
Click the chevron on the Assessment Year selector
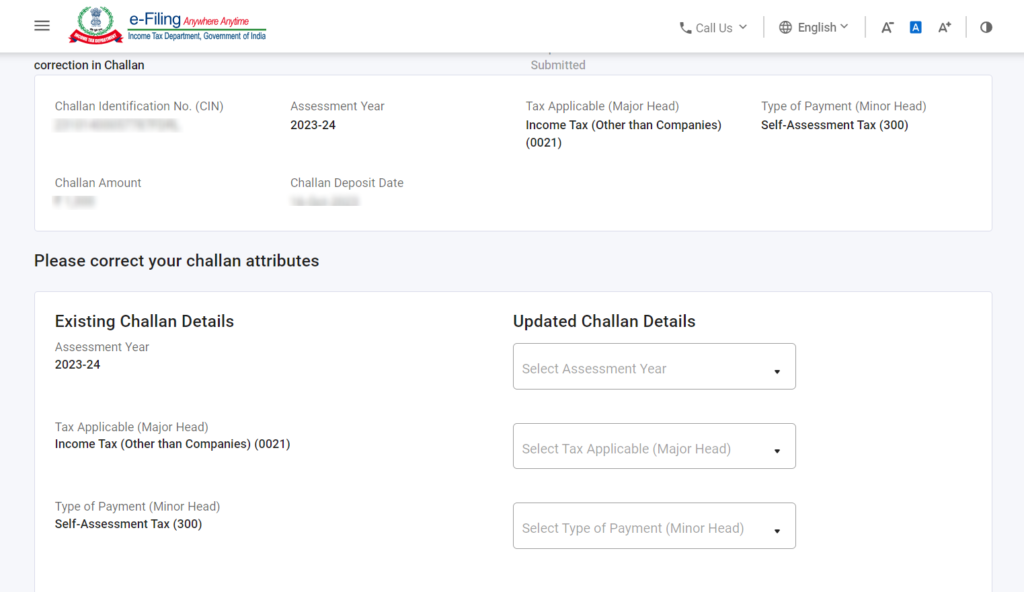tap(777, 368)
